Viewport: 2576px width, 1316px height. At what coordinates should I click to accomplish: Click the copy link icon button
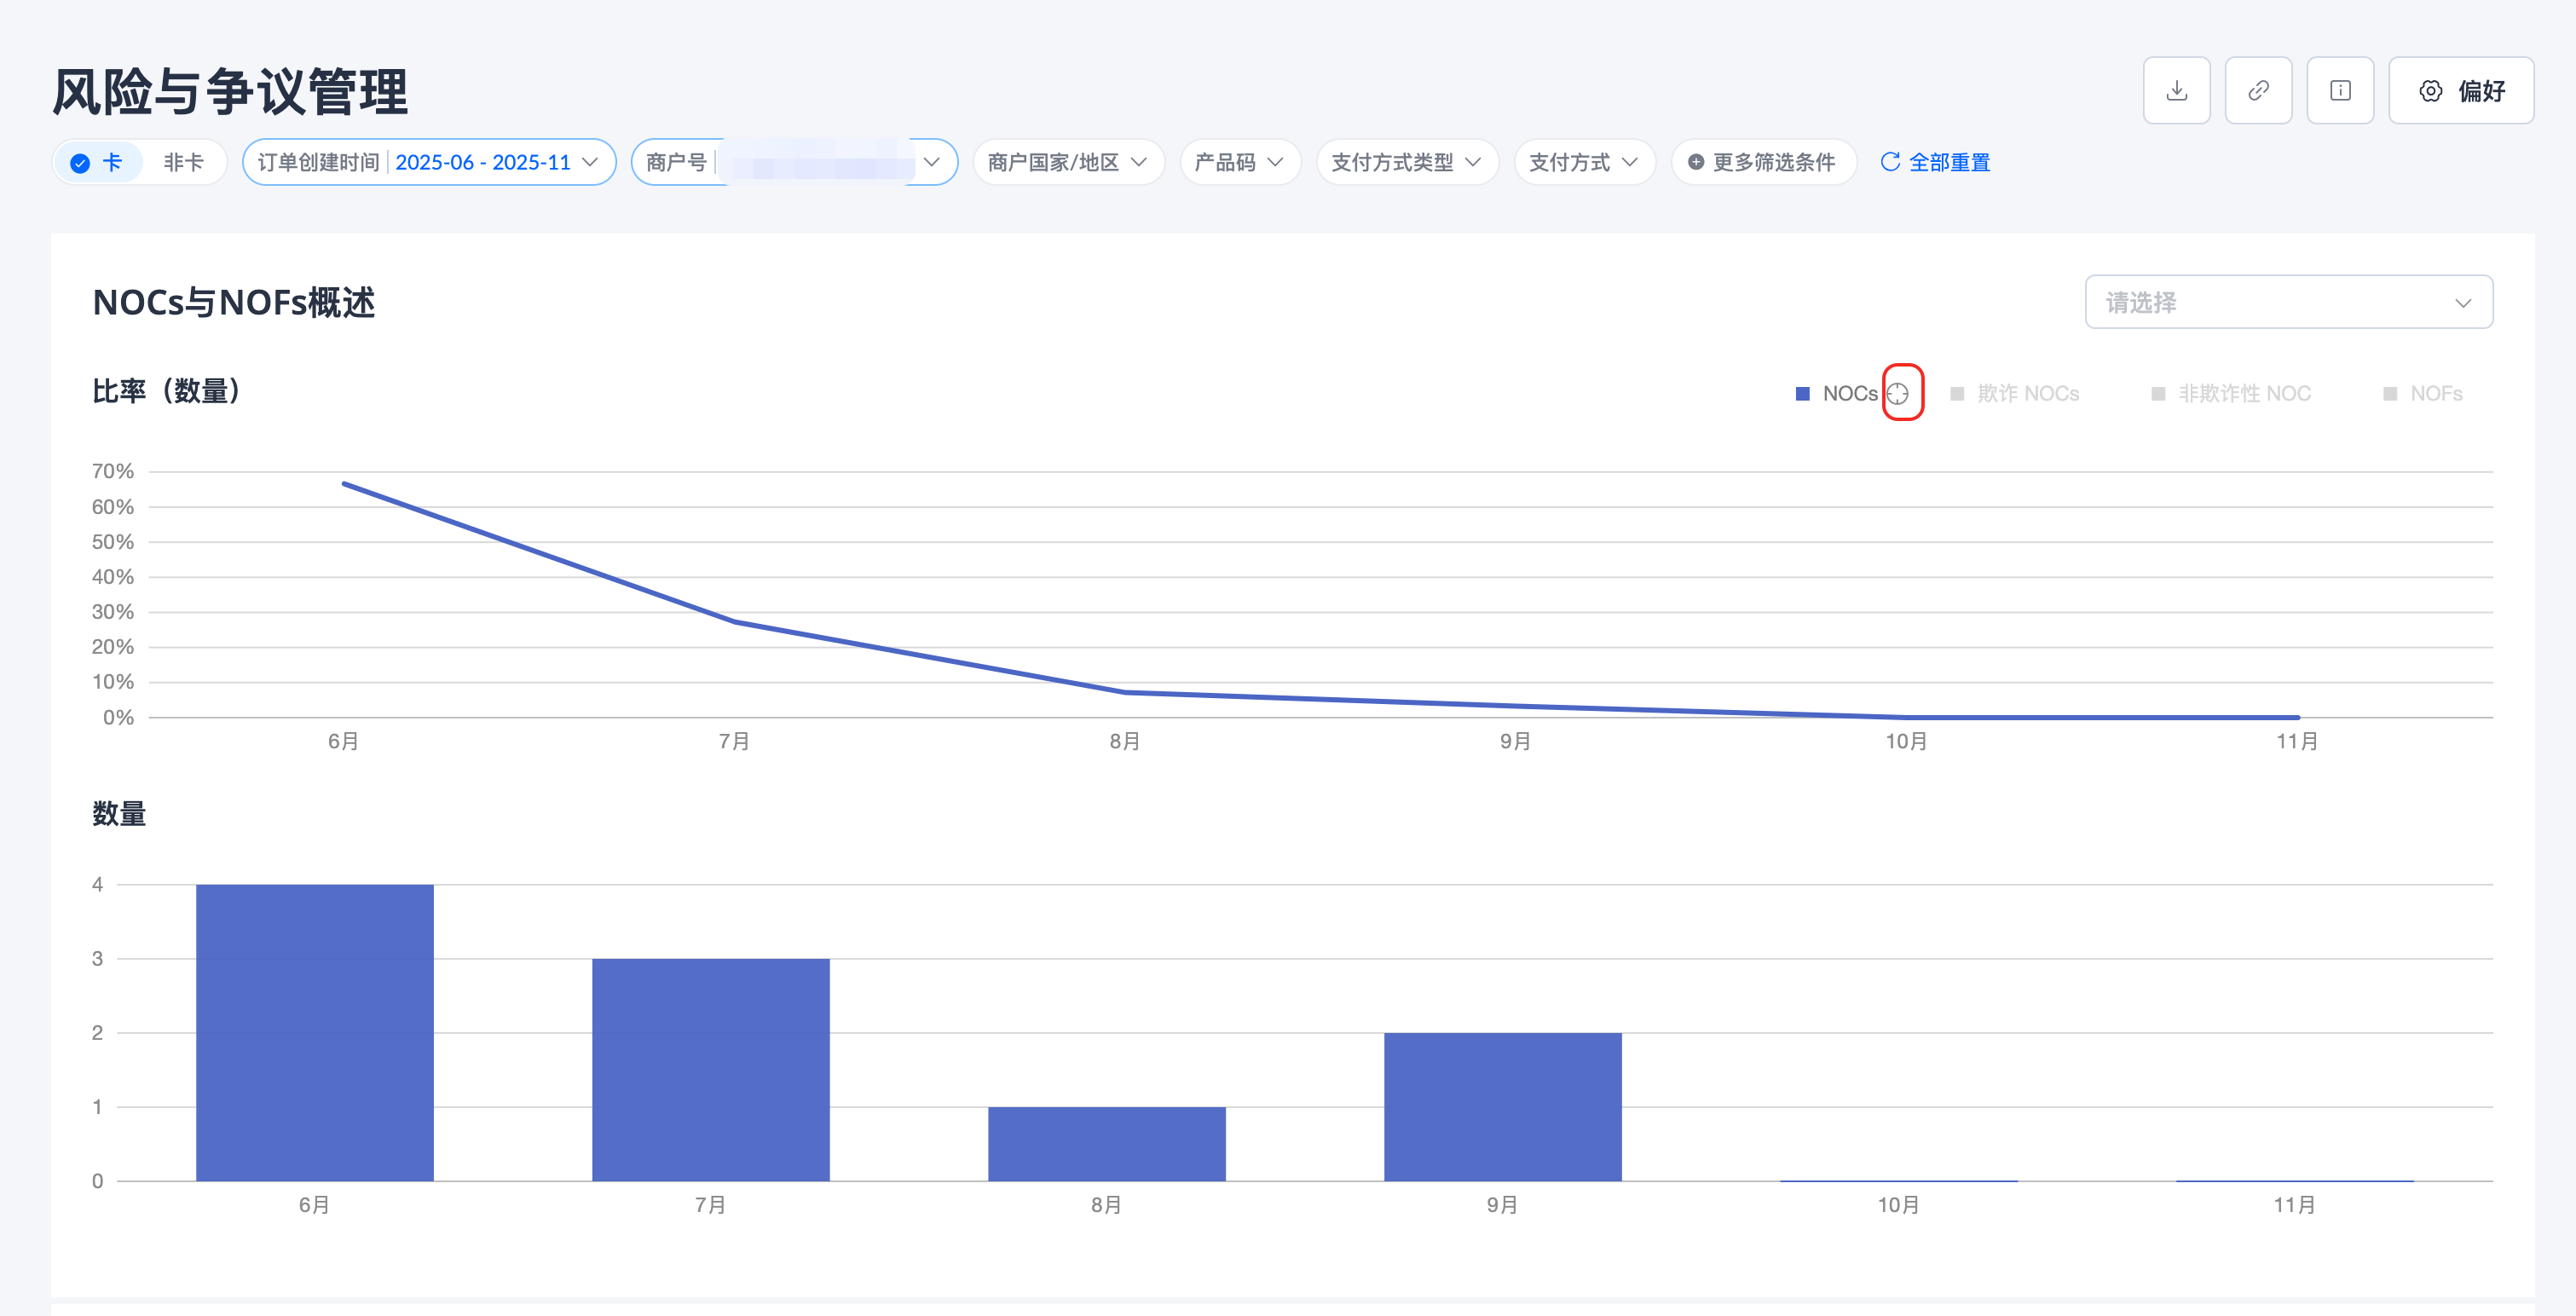[x=2258, y=91]
